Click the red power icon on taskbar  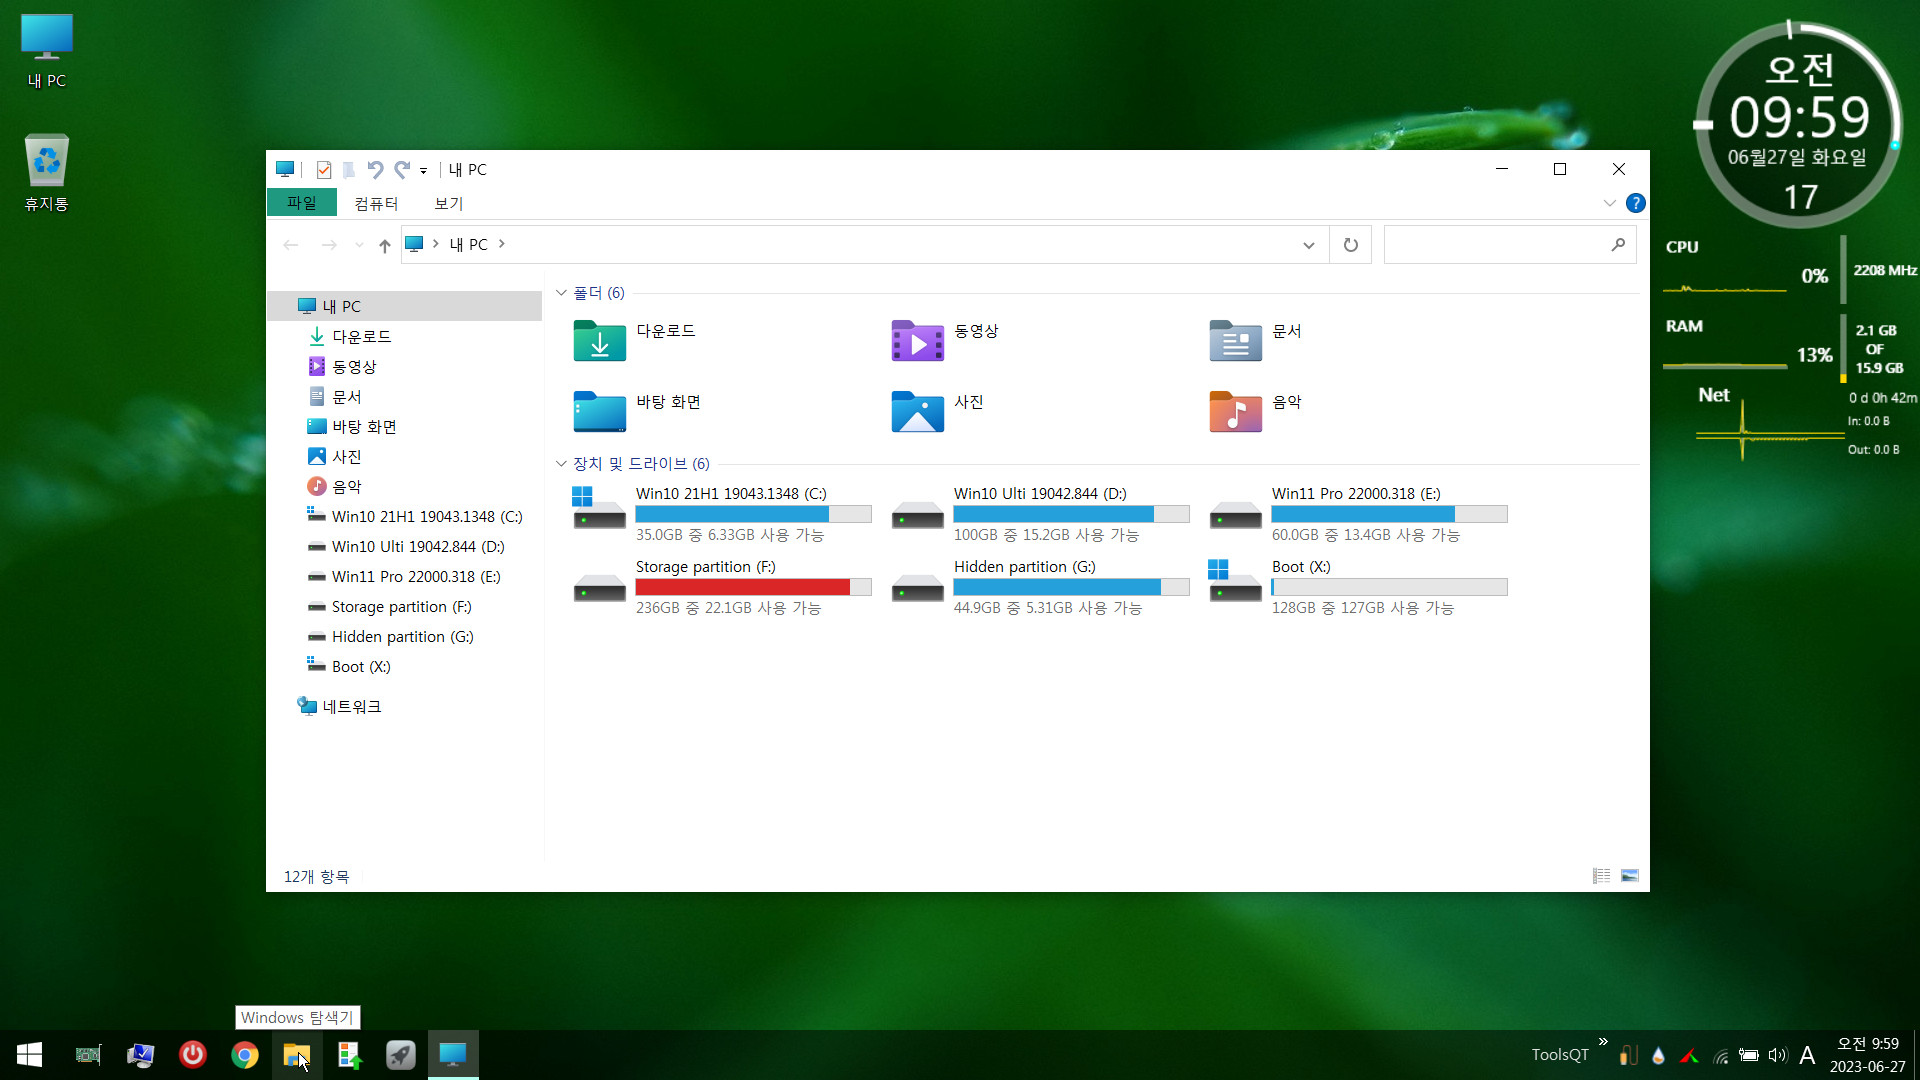point(193,1055)
